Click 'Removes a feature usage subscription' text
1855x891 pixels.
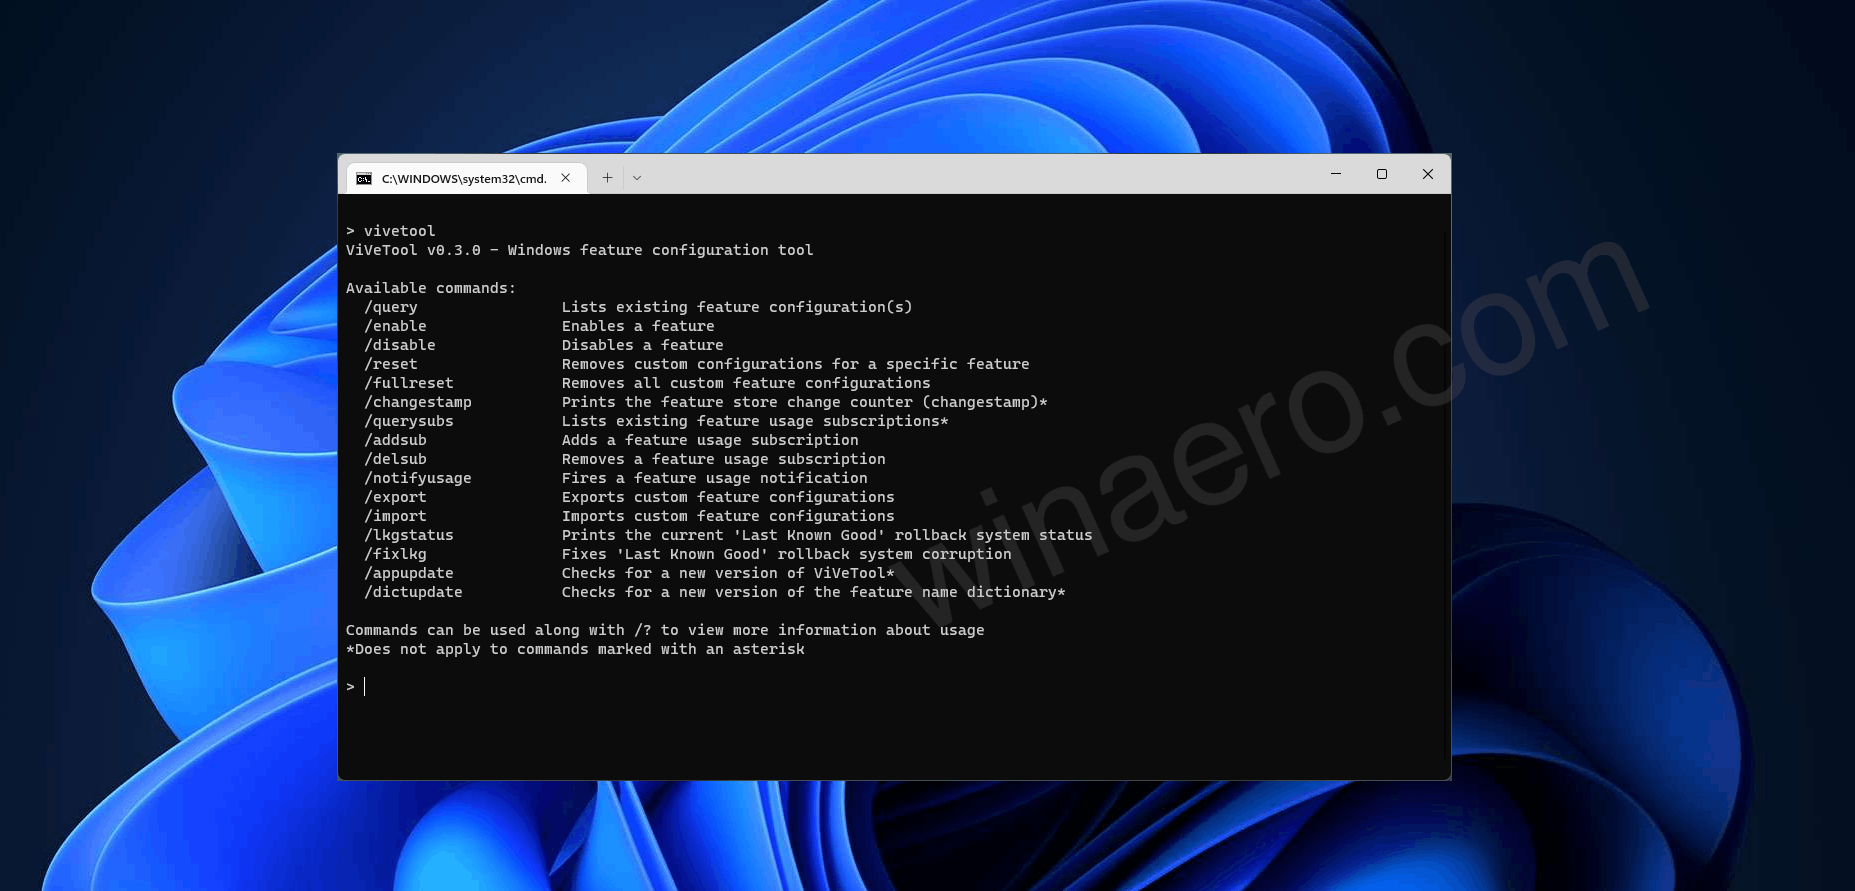[x=724, y=459]
